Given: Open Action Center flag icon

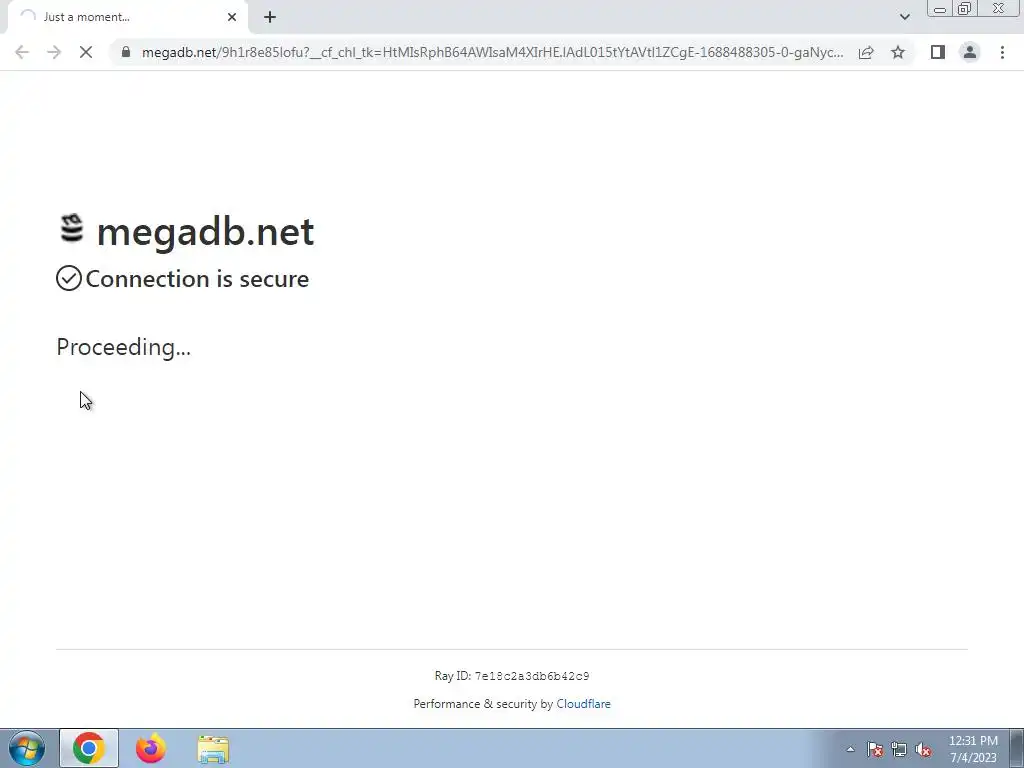Looking at the screenshot, I should [874, 749].
